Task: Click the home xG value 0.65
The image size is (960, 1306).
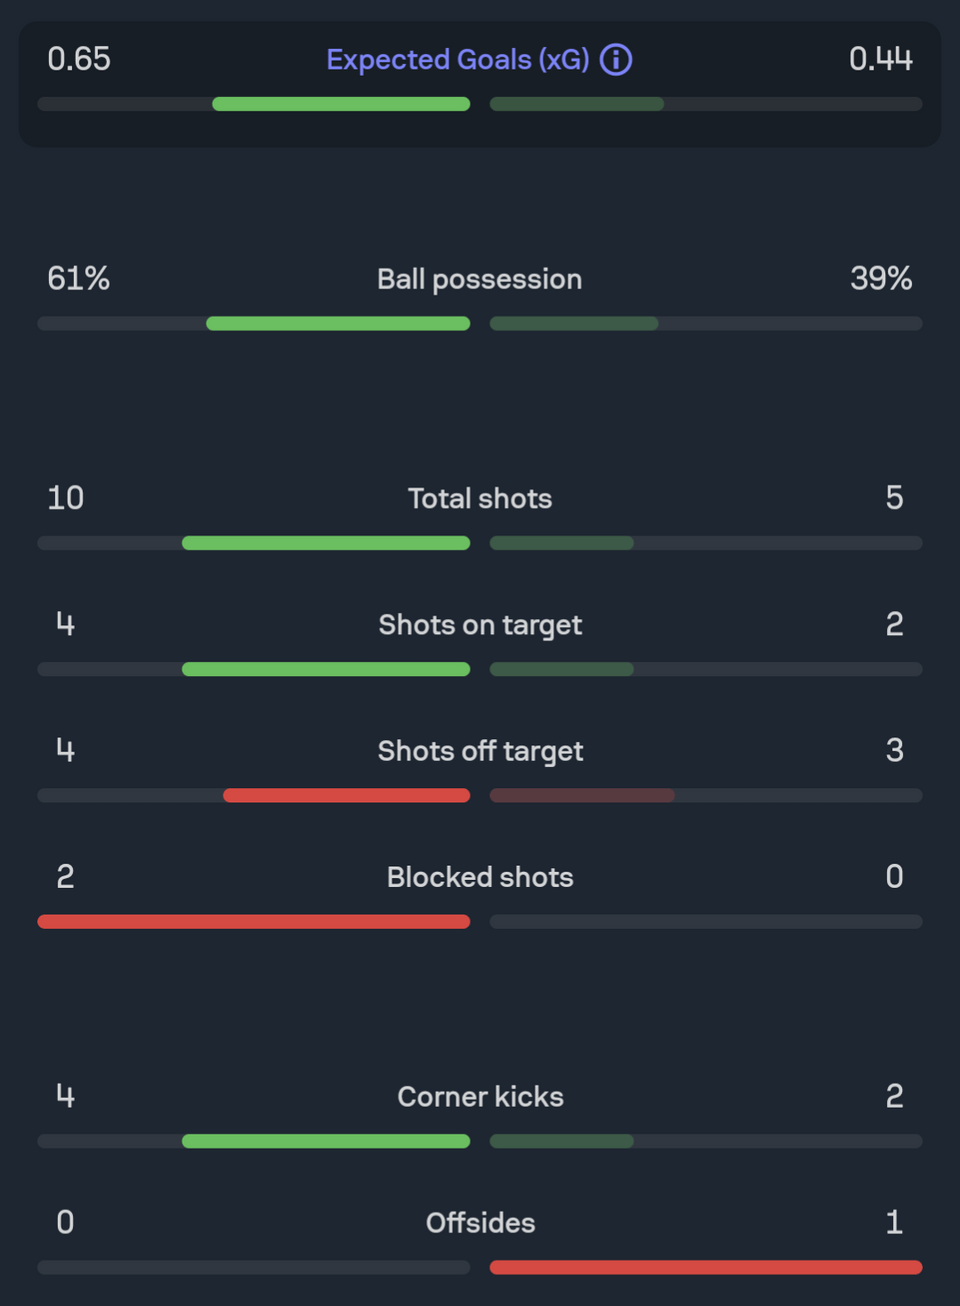Action: pyautogui.click(x=79, y=59)
